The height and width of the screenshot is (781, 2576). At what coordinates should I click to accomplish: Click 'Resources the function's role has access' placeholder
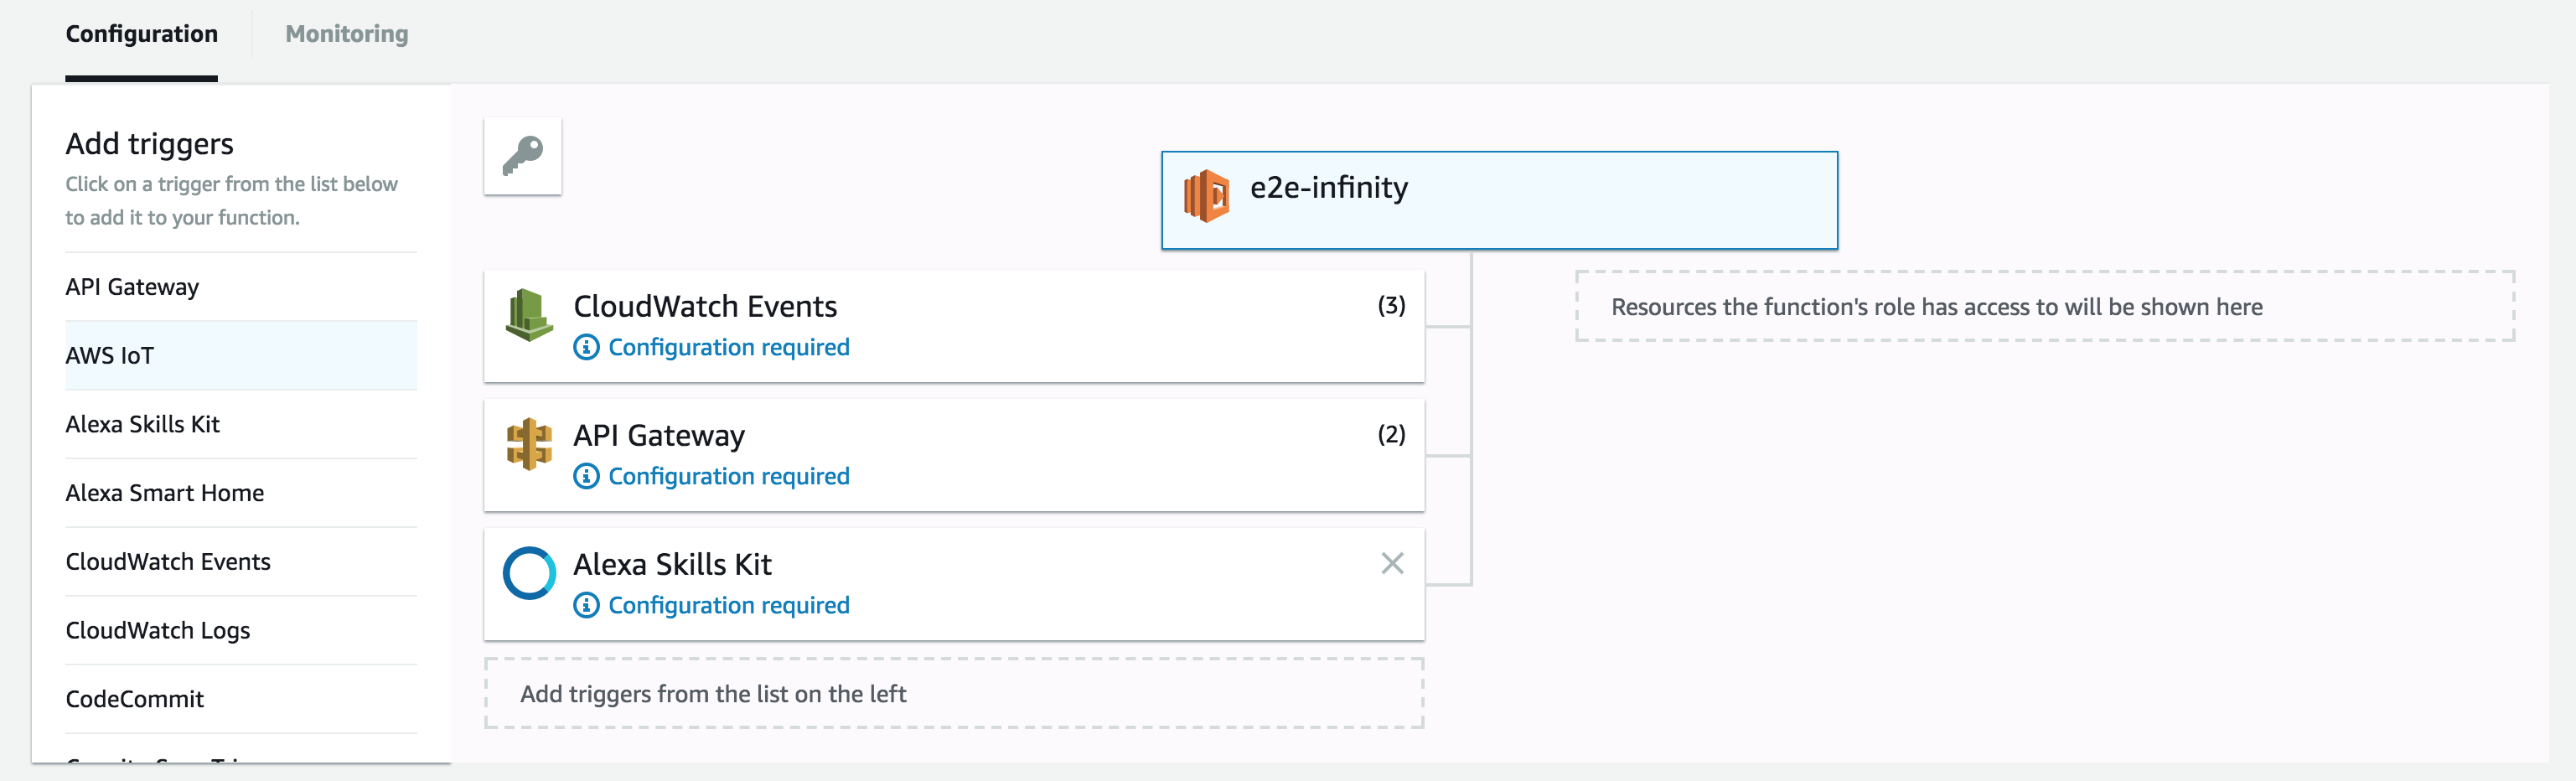[x=2045, y=306]
